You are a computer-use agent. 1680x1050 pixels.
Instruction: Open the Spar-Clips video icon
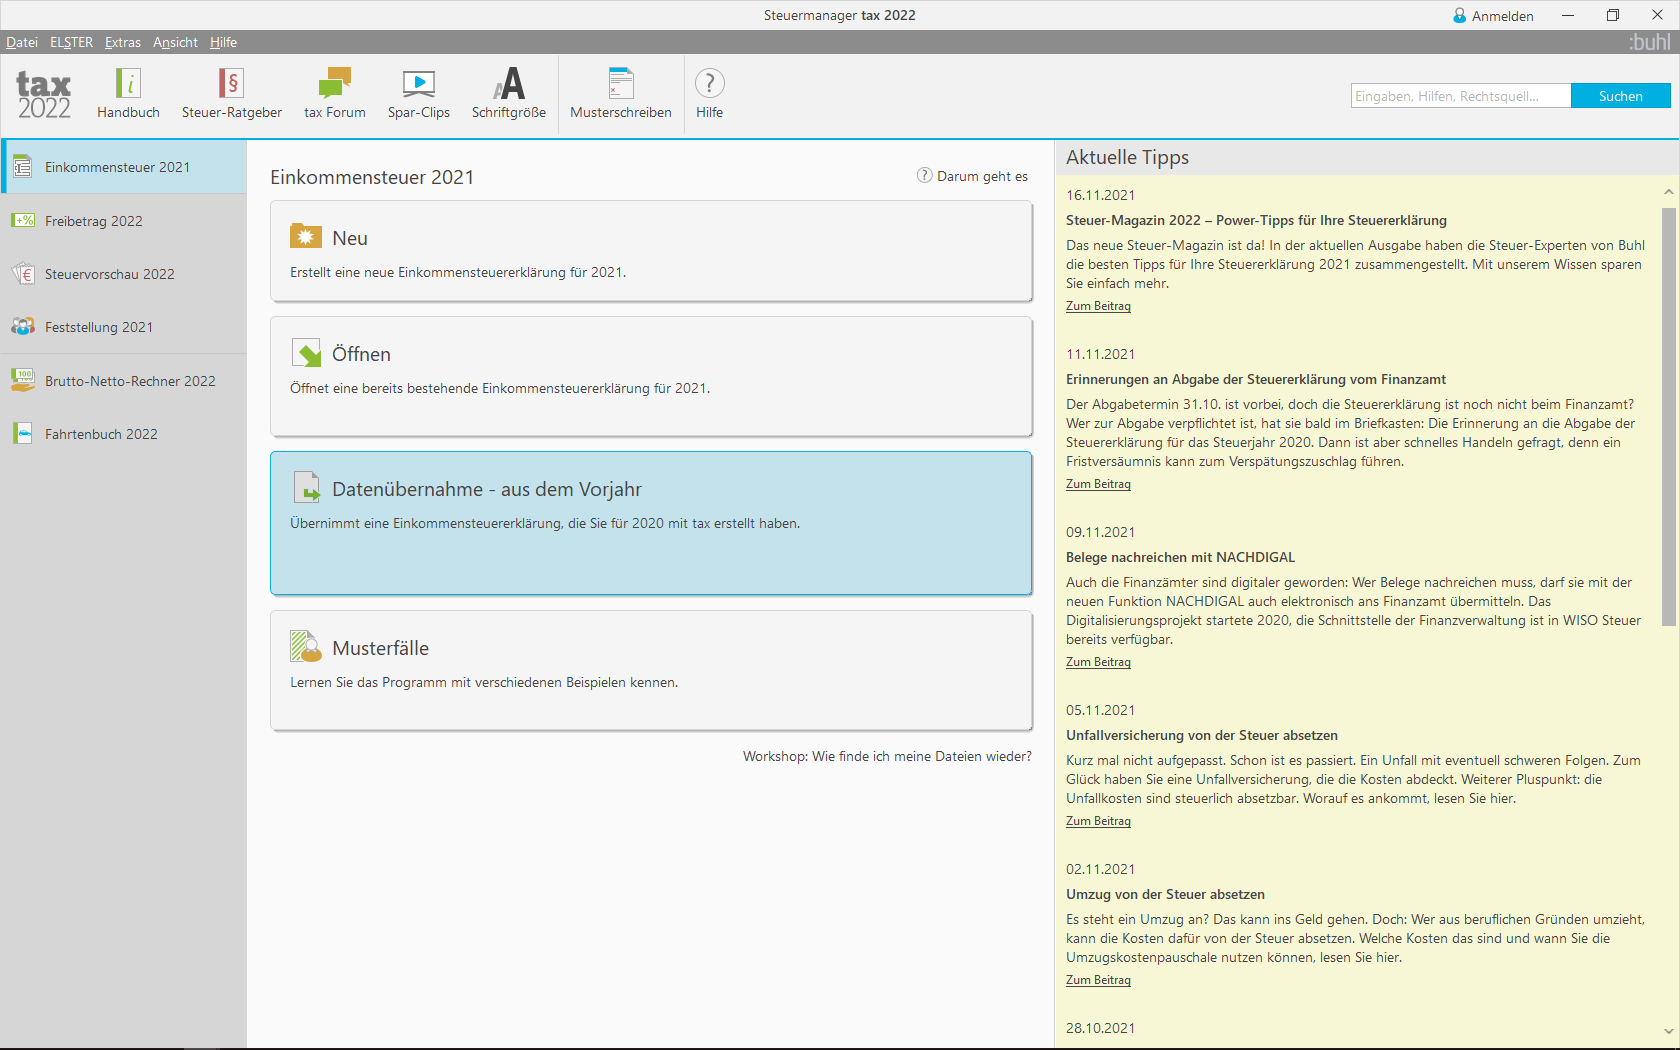pyautogui.click(x=419, y=83)
